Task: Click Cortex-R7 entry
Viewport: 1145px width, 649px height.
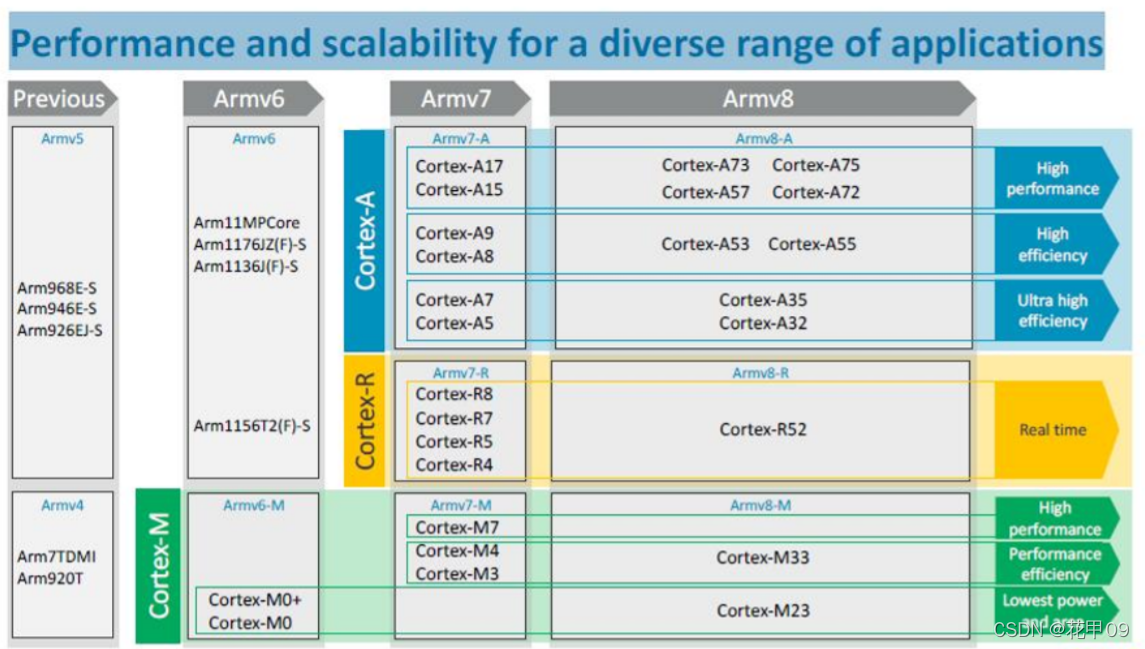Action: click(x=454, y=419)
